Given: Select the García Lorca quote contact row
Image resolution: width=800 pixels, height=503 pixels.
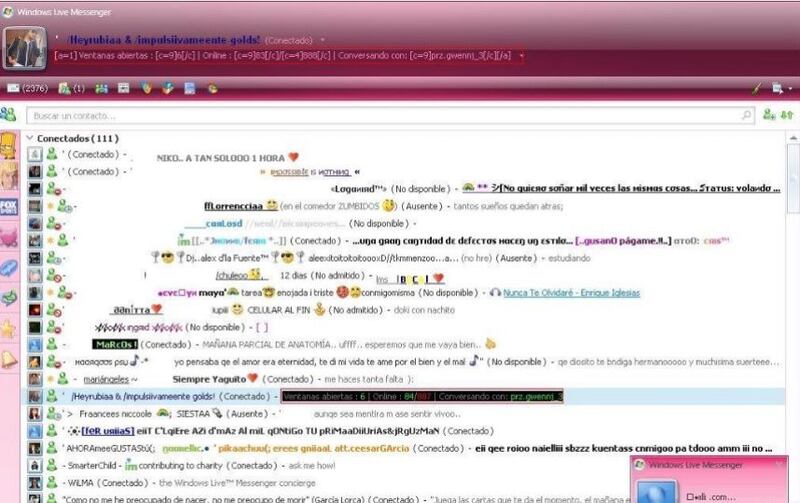Looking at the screenshot, I should pyautogui.click(x=327, y=498).
